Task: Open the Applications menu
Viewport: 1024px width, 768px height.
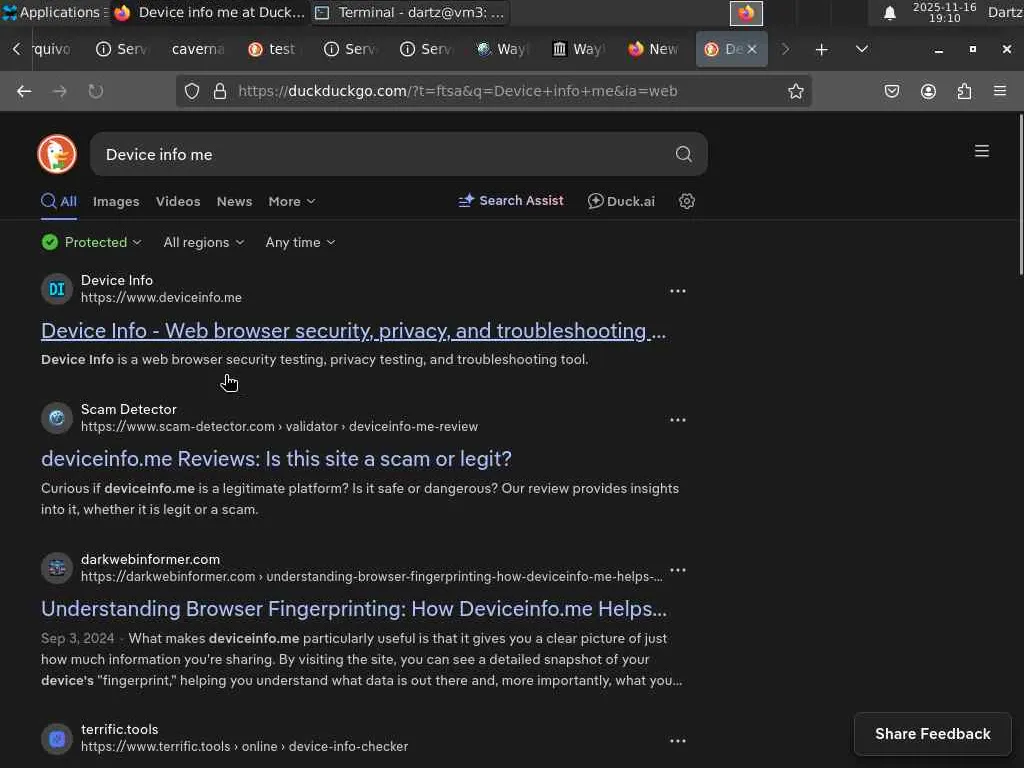Action: tap(55, 12)
